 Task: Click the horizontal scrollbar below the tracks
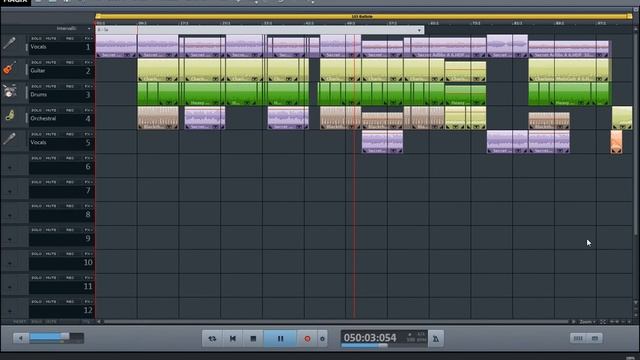(336, 322)
